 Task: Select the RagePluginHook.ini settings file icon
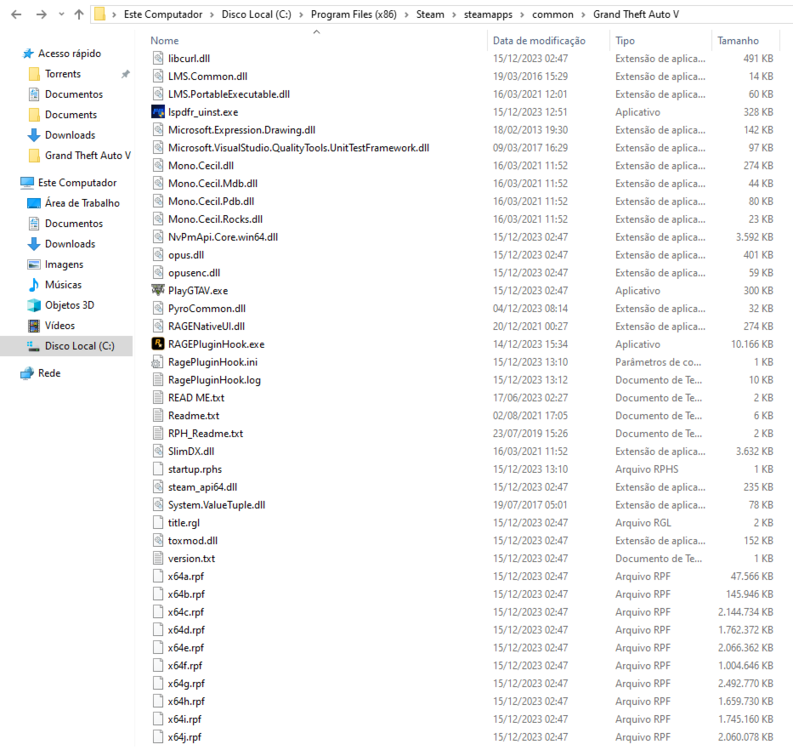158,362
